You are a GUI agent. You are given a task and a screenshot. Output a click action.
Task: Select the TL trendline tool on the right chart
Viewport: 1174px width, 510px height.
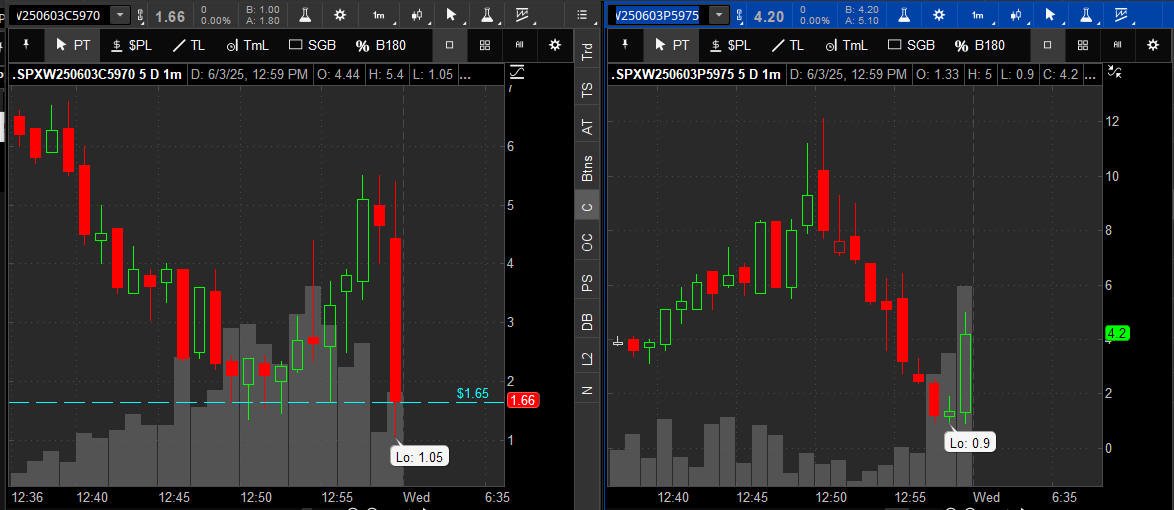(787, 46)
